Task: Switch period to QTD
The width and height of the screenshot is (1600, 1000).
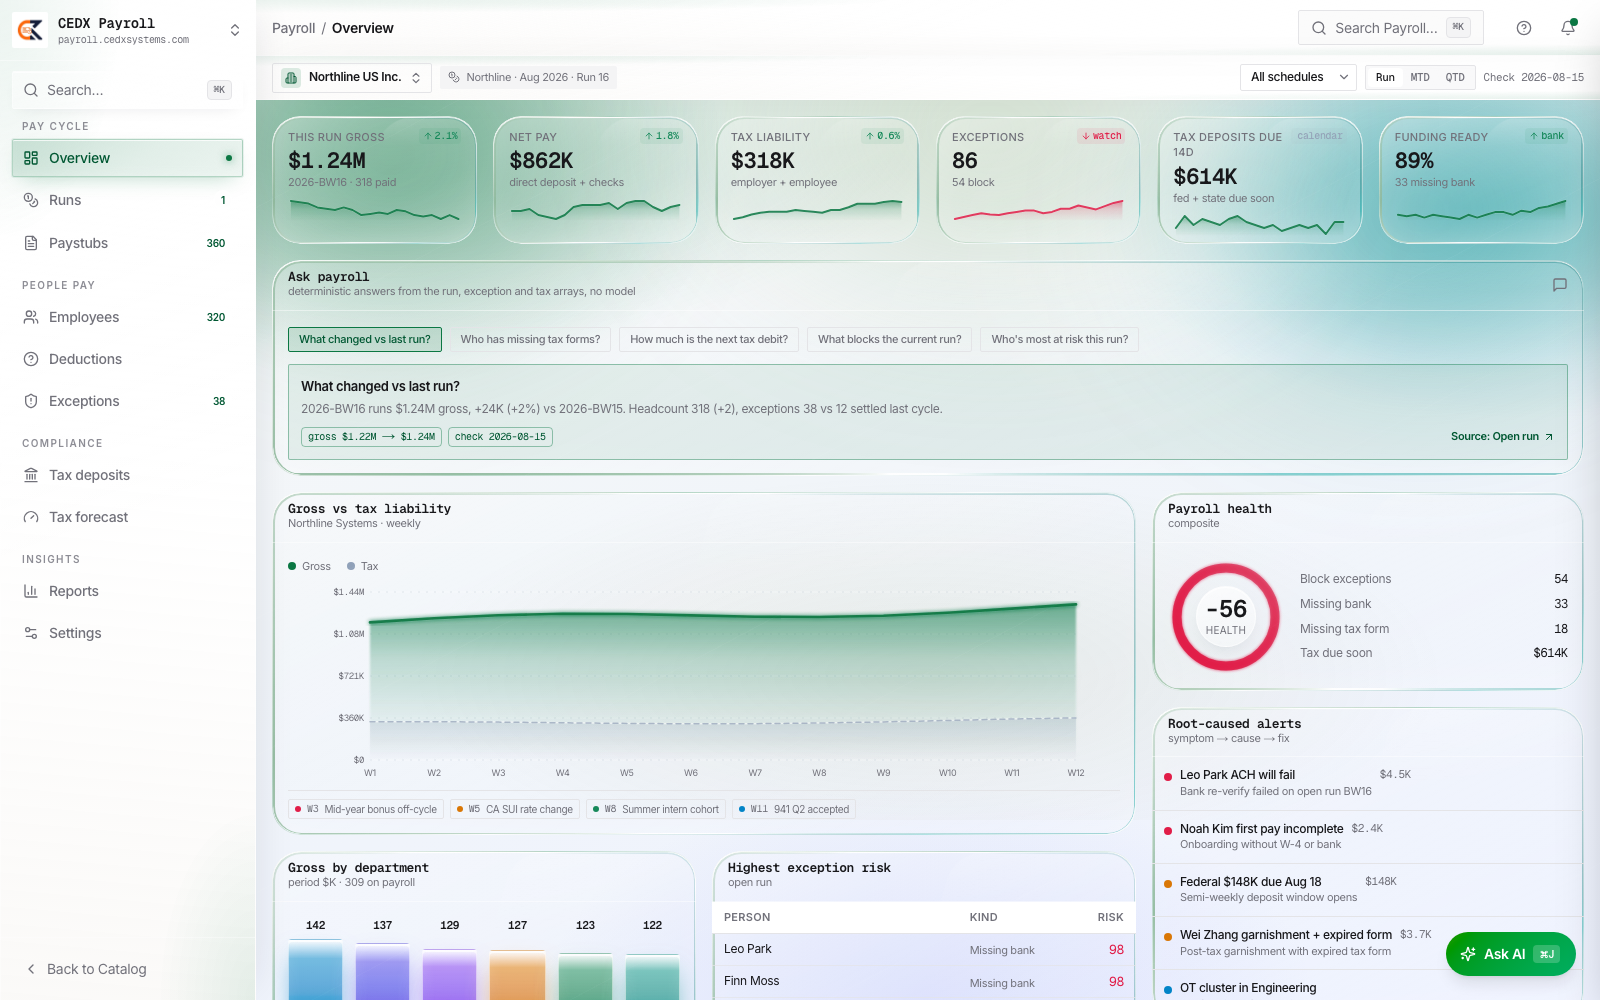Action: pyautogui.click(x=1455, y=77)
